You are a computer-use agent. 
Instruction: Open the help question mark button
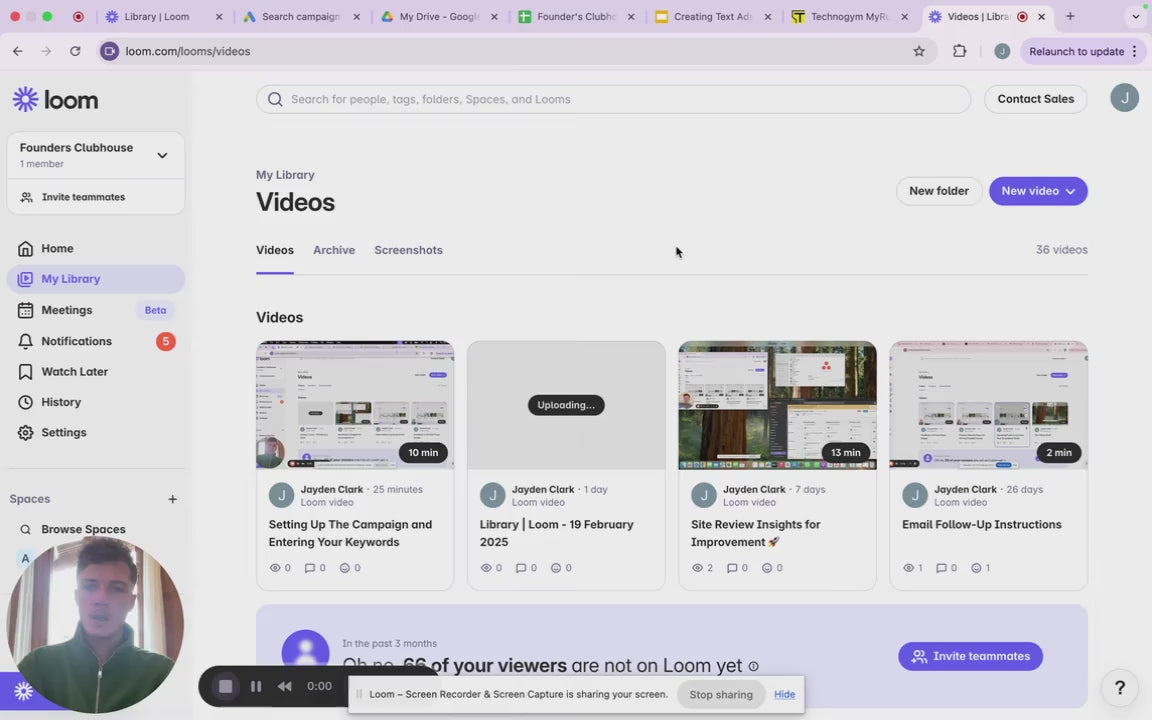(x=1120, y=687)
